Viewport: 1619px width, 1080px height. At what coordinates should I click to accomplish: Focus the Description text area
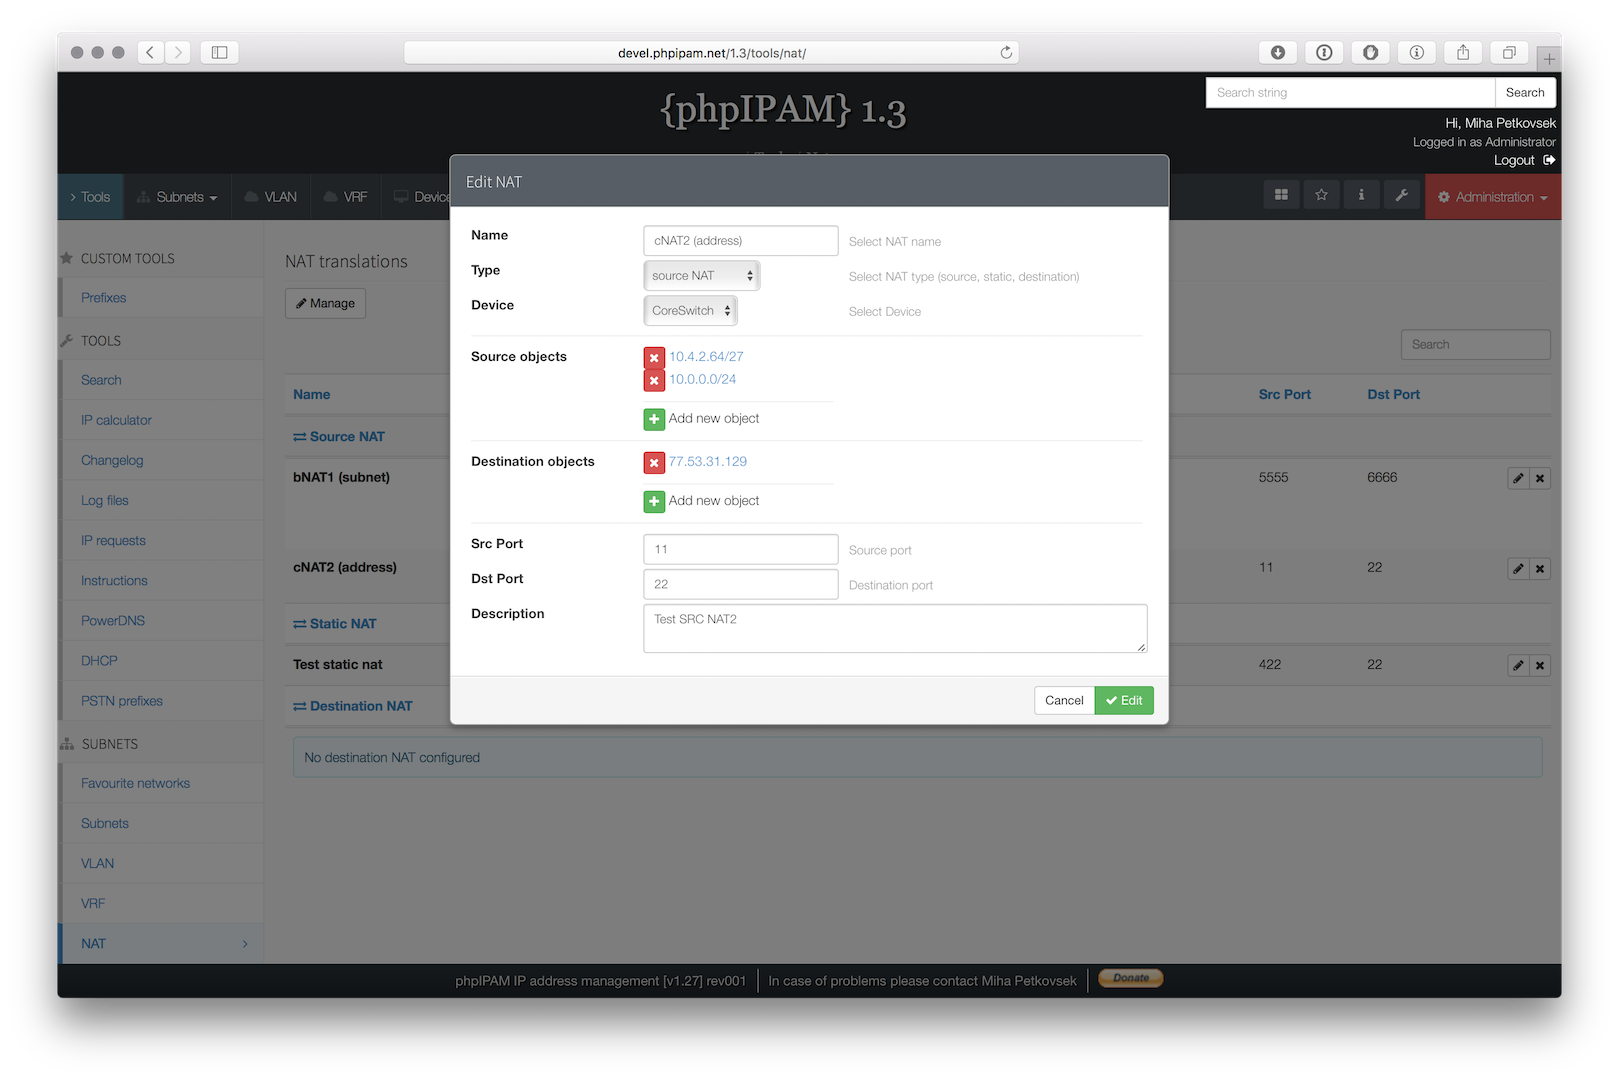pyautogui.click(x=895, y=628)
